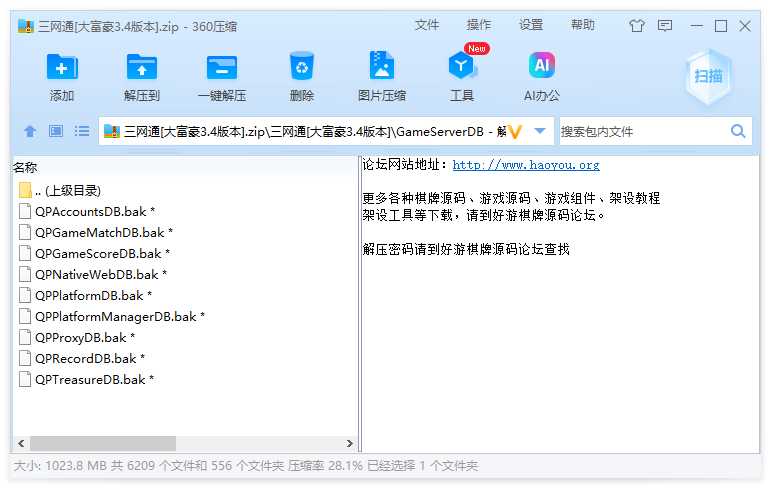Screen dimensions: 771x488
Task: Click the 一键解压 one-click extract icon
Action: click(x=222, y=67)
